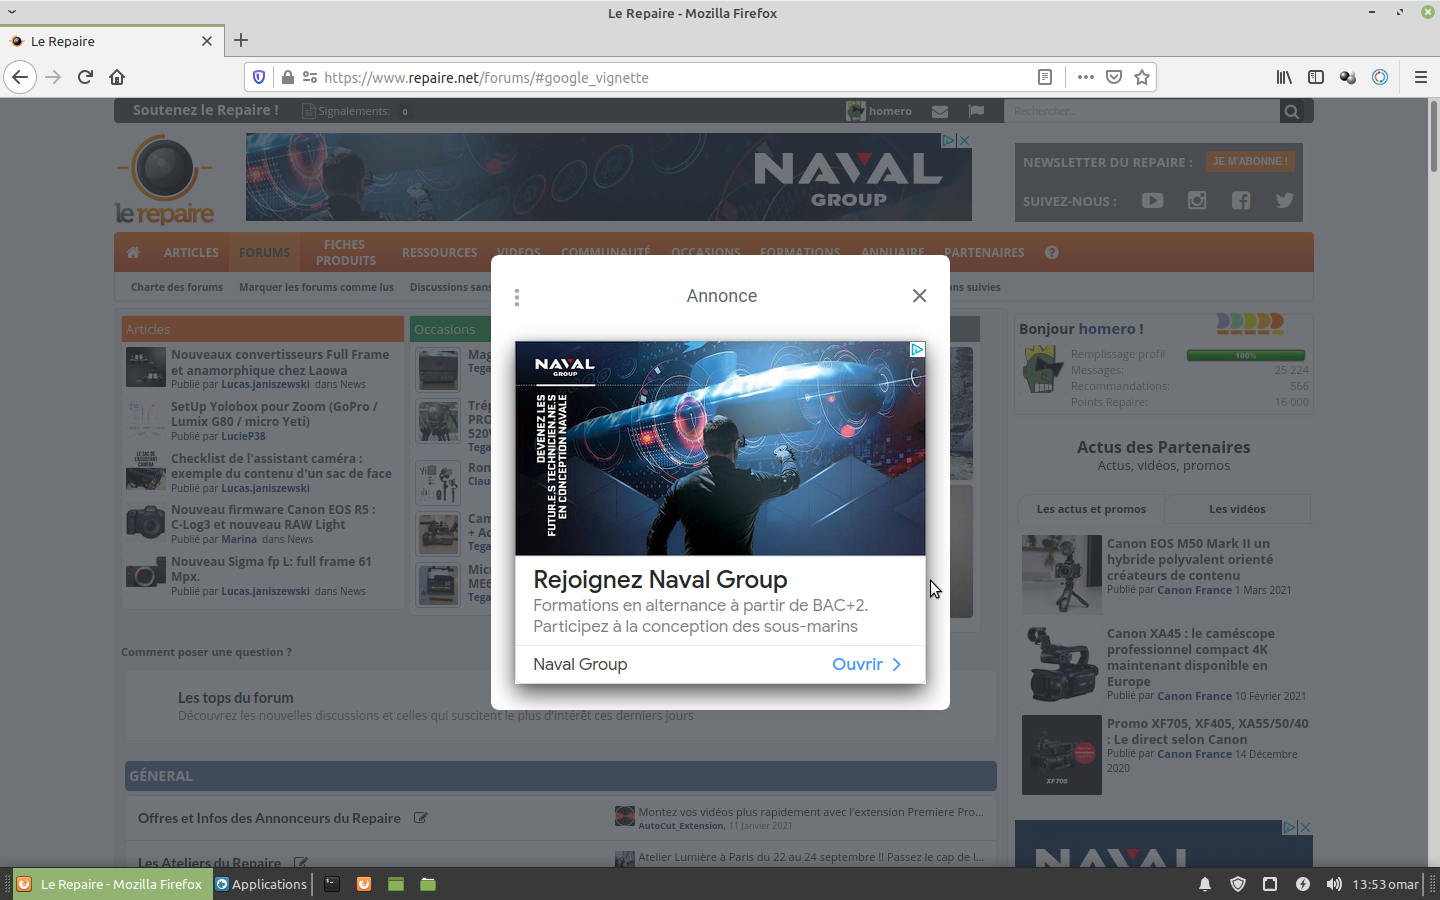Reload the current page
1440x900 pixels.
click(85, 77)
